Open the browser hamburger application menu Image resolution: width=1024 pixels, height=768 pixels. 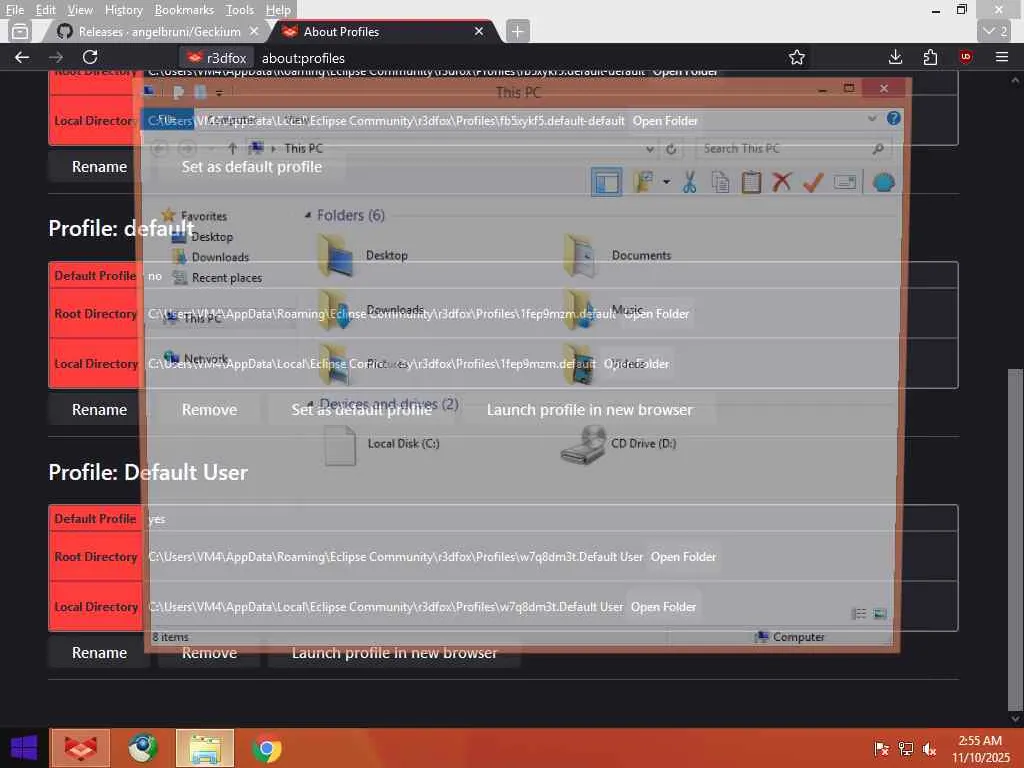(1001, 57)
